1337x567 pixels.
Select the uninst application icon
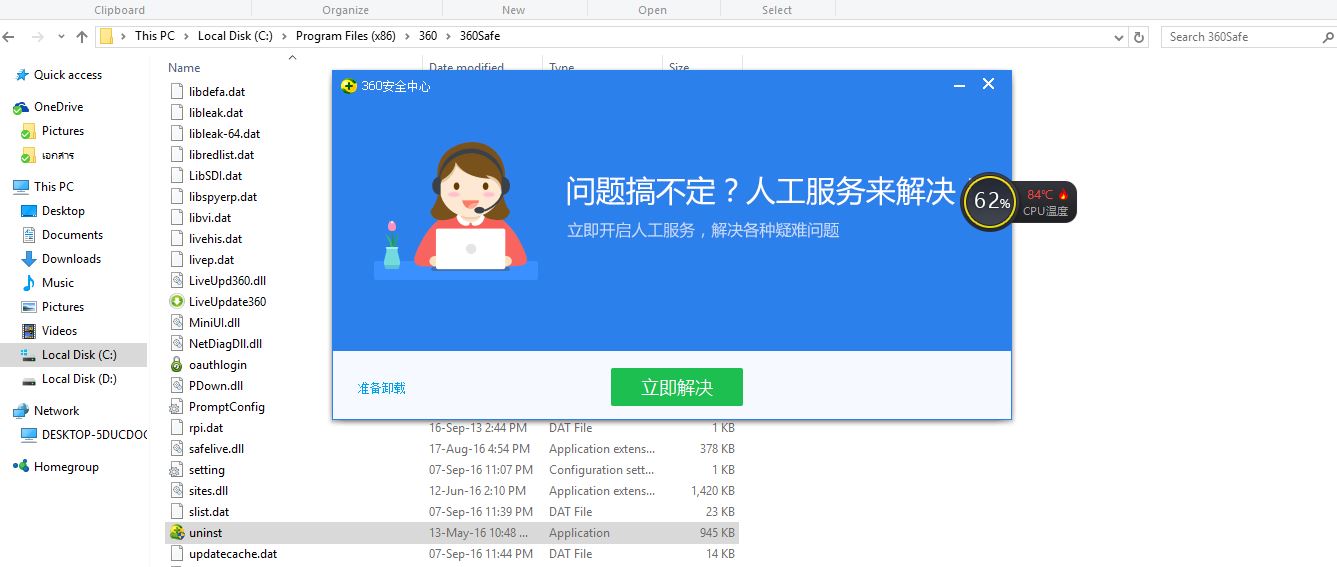177,533
